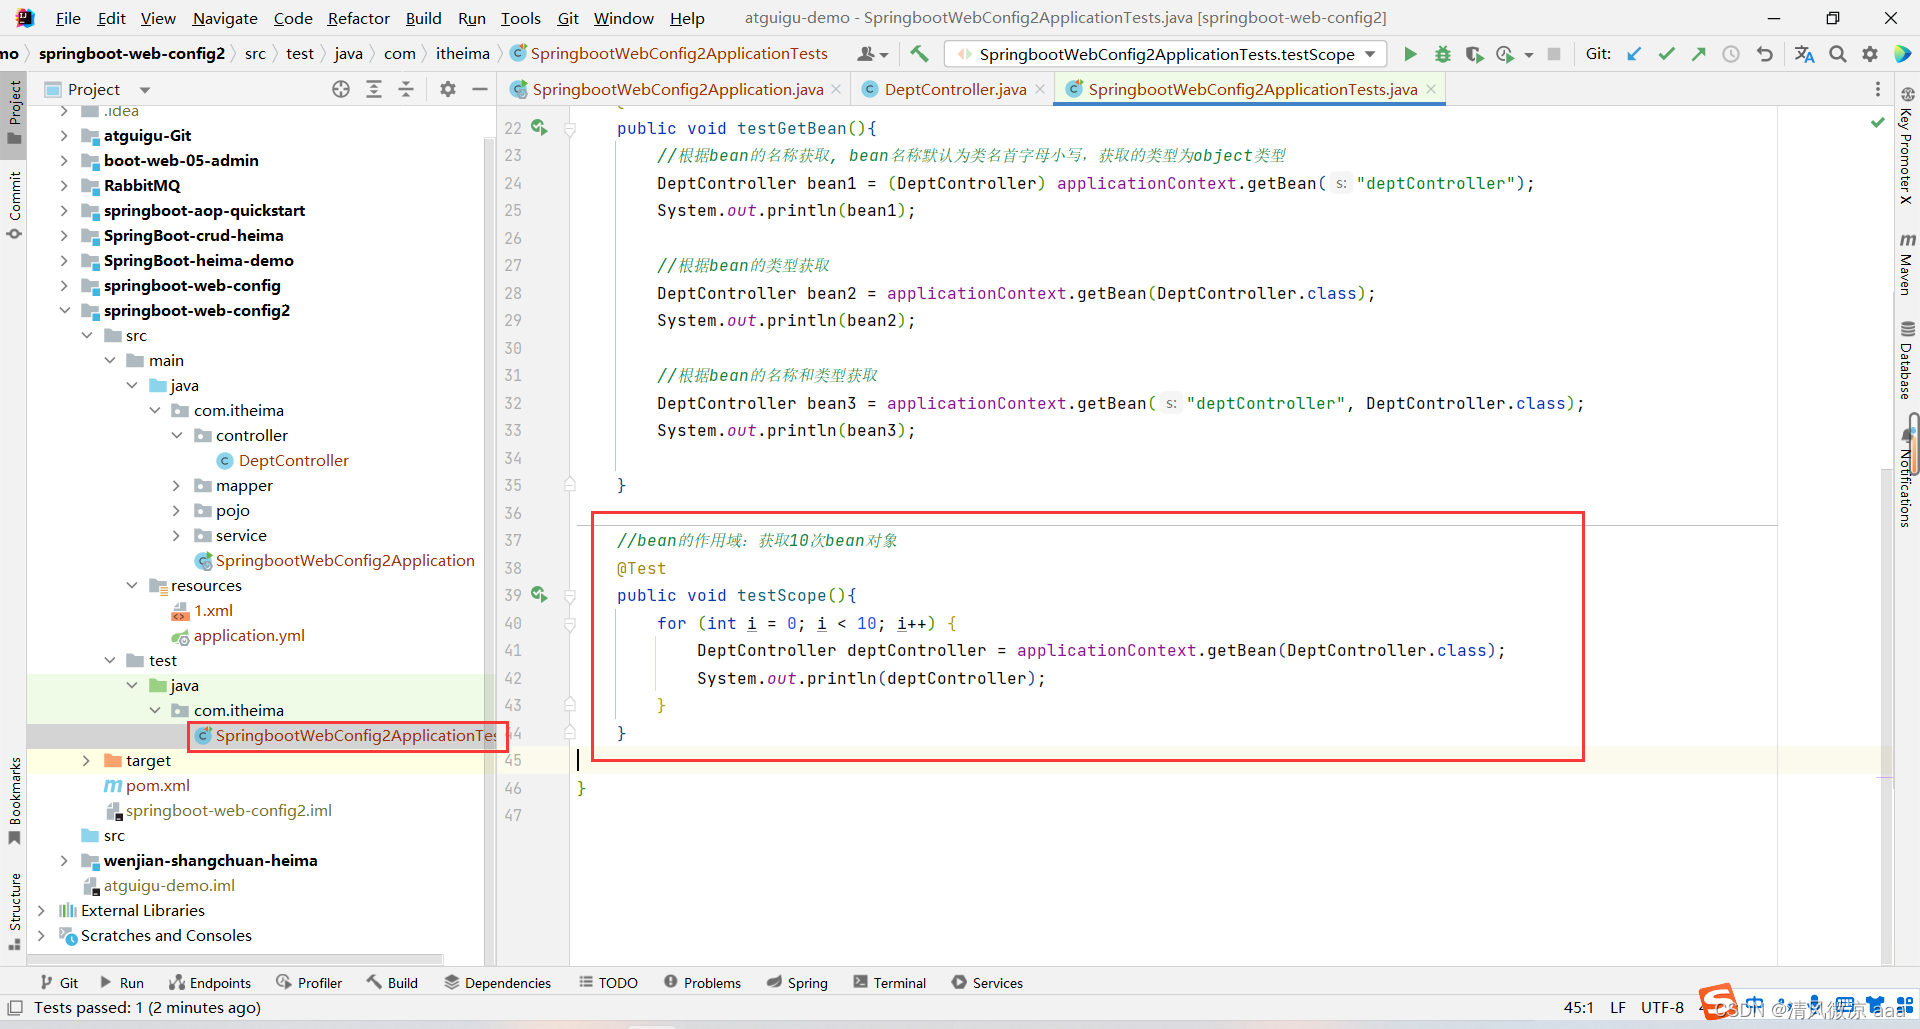Switch to DeptController.java tab
Screen dimensions: 1920x1029
coord(954,89)
